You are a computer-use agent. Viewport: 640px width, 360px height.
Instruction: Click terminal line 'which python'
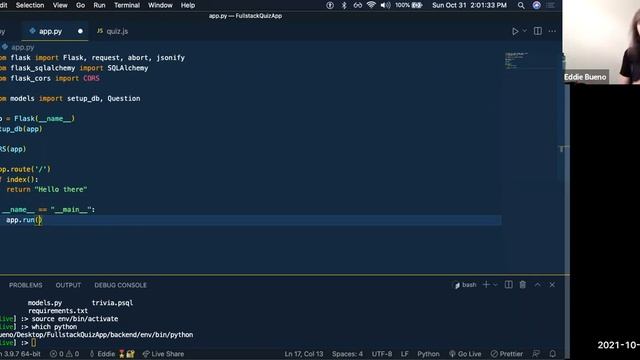pyautogui.click(x=54, y=327)
